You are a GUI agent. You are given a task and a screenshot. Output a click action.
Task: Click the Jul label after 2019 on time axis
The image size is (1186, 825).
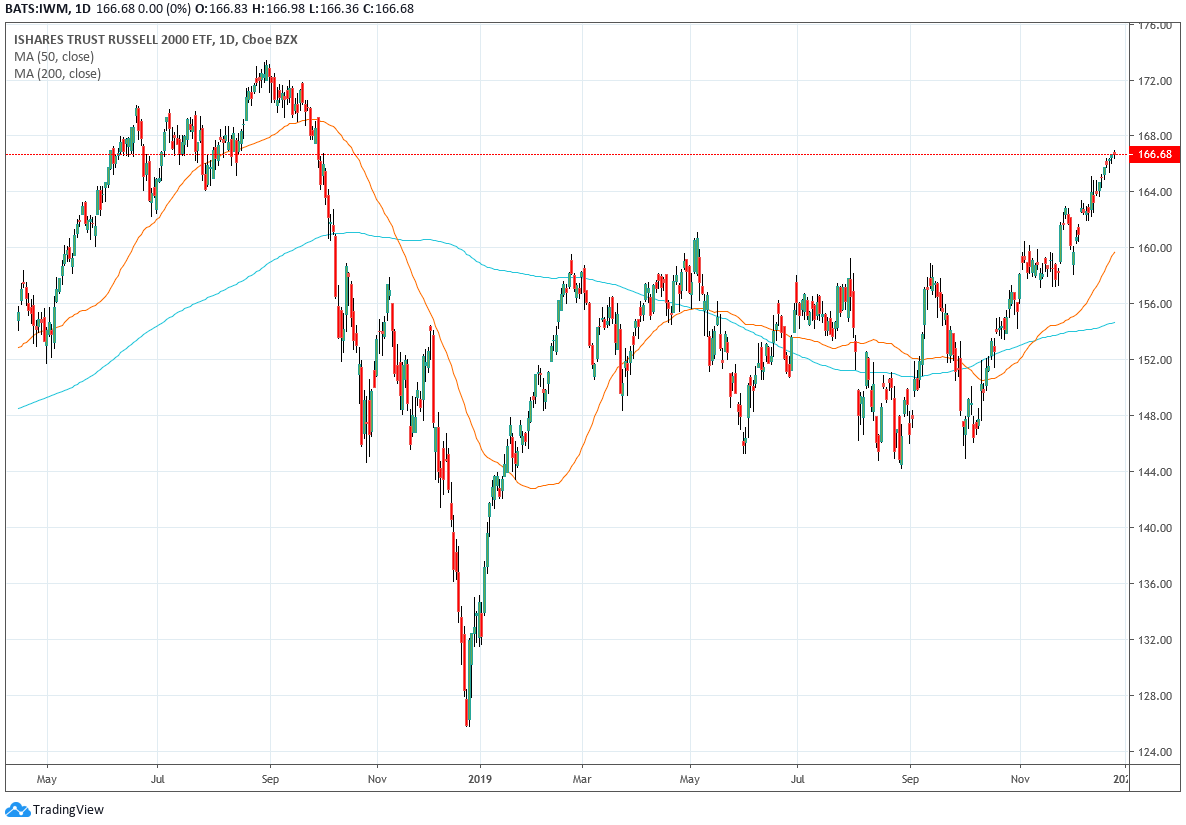tap(797, 779)
